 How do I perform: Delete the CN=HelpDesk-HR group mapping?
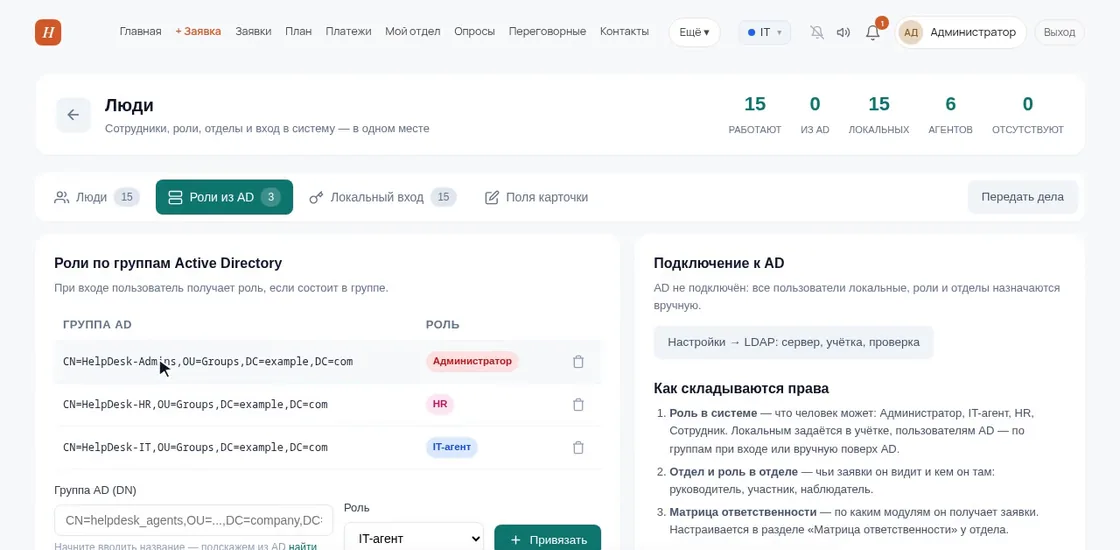click(579, 404)
